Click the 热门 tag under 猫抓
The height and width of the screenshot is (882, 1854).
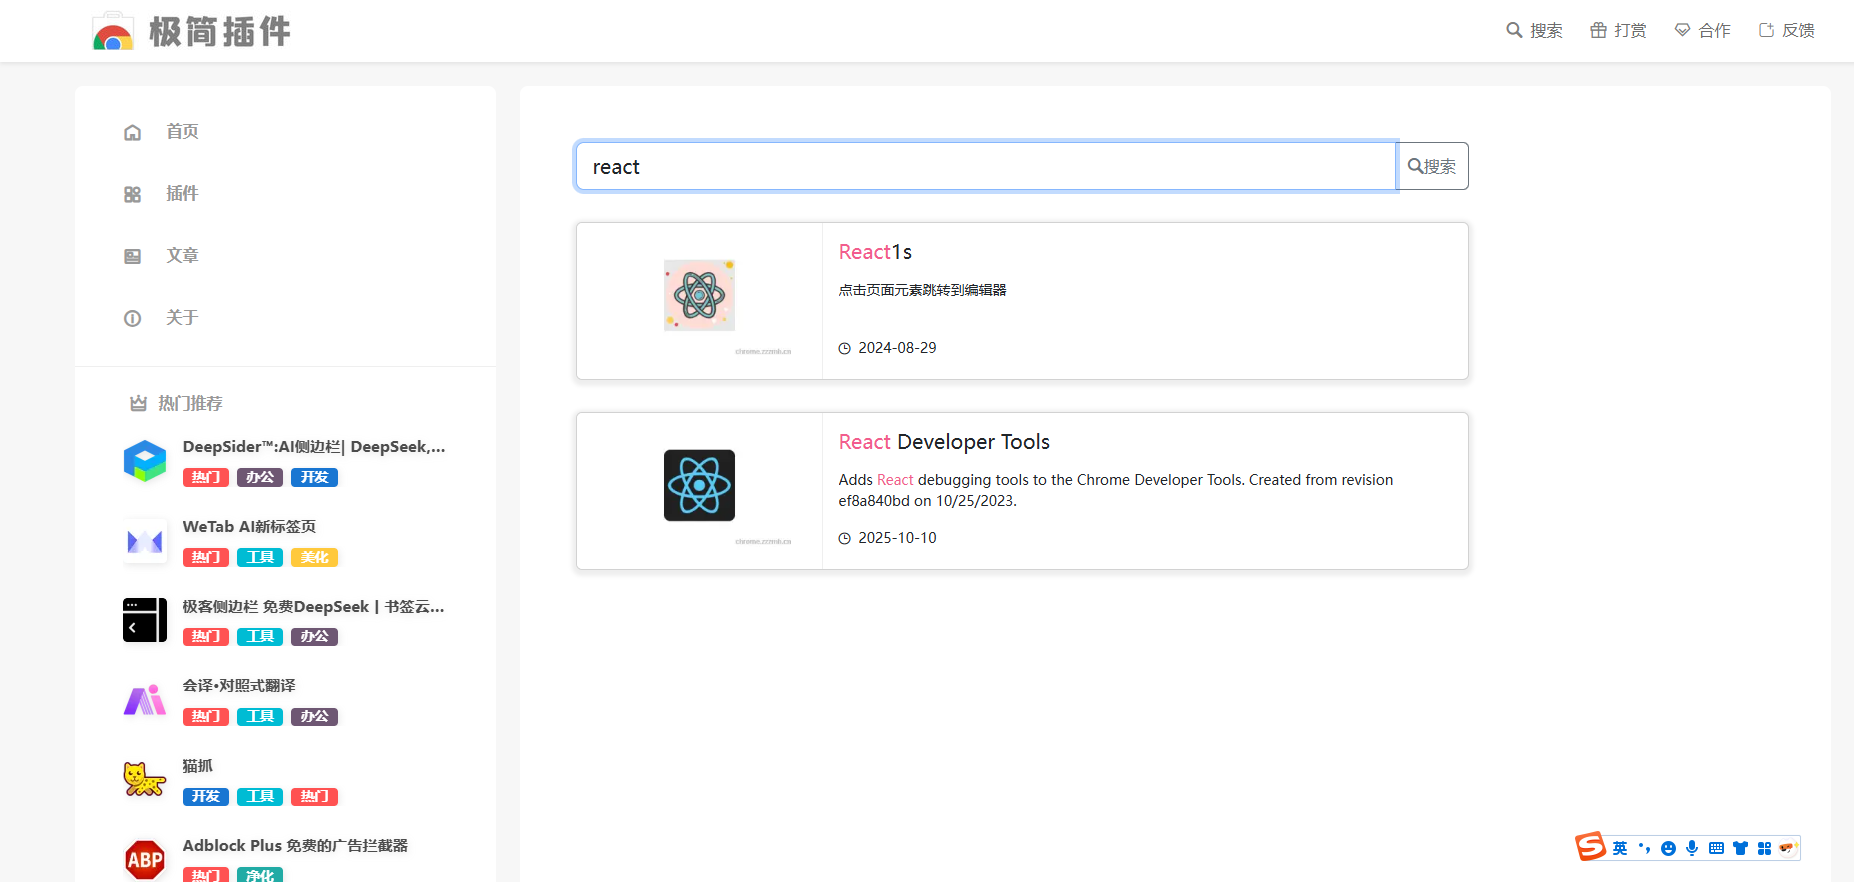coord(314,796)
